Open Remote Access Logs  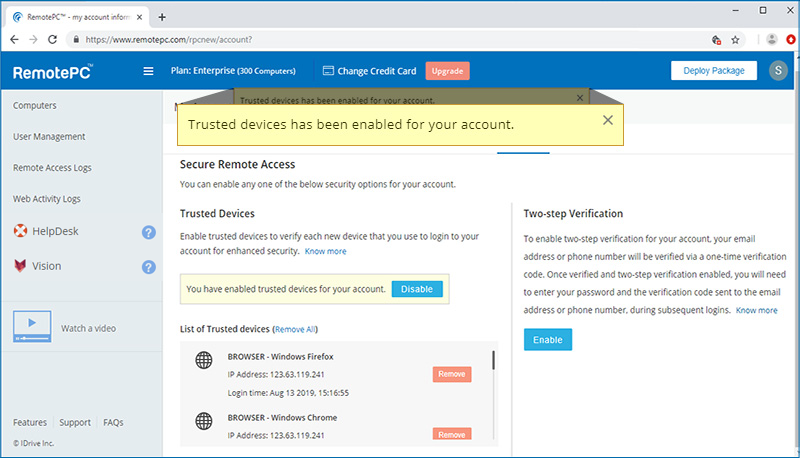(52, 168)
